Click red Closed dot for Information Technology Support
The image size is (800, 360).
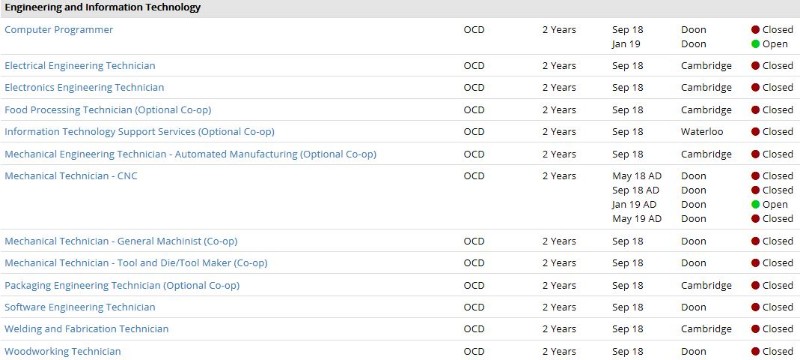pyautogui.click(x=756, y=132)
